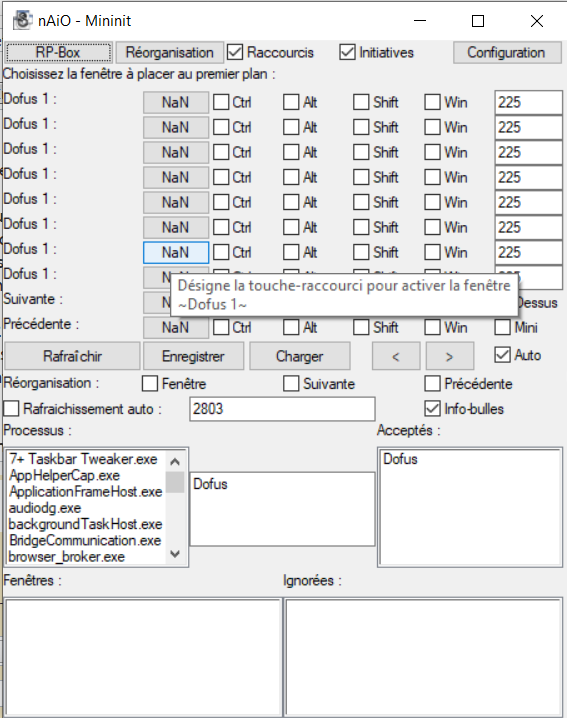Screen dimensions: 567x718
Task: Click the Enregistrer button
Action: tap(193, 356)
